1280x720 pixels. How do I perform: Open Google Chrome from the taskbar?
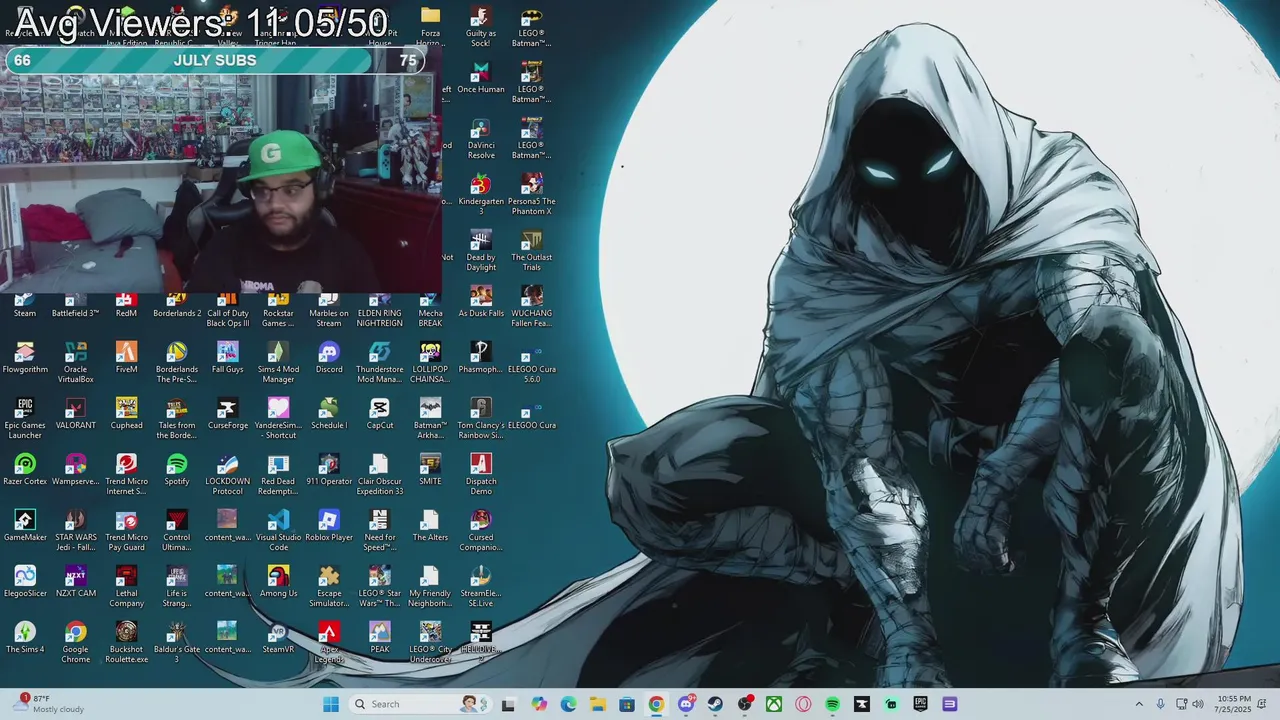coord(656,704)
